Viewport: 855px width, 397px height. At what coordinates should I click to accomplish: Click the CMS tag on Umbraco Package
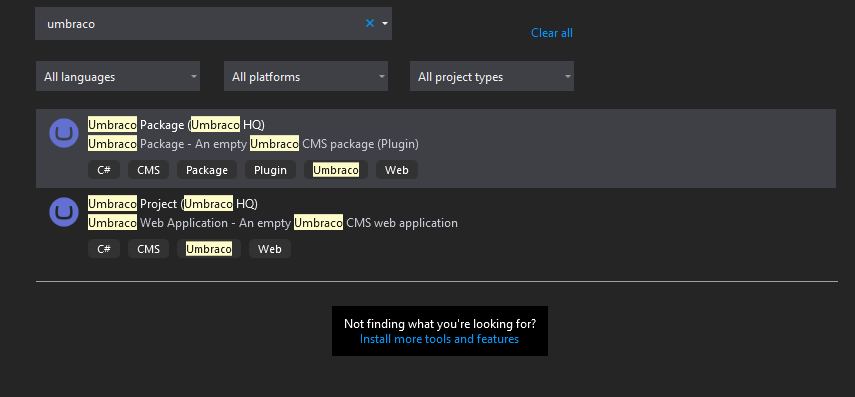coord(148,170)
